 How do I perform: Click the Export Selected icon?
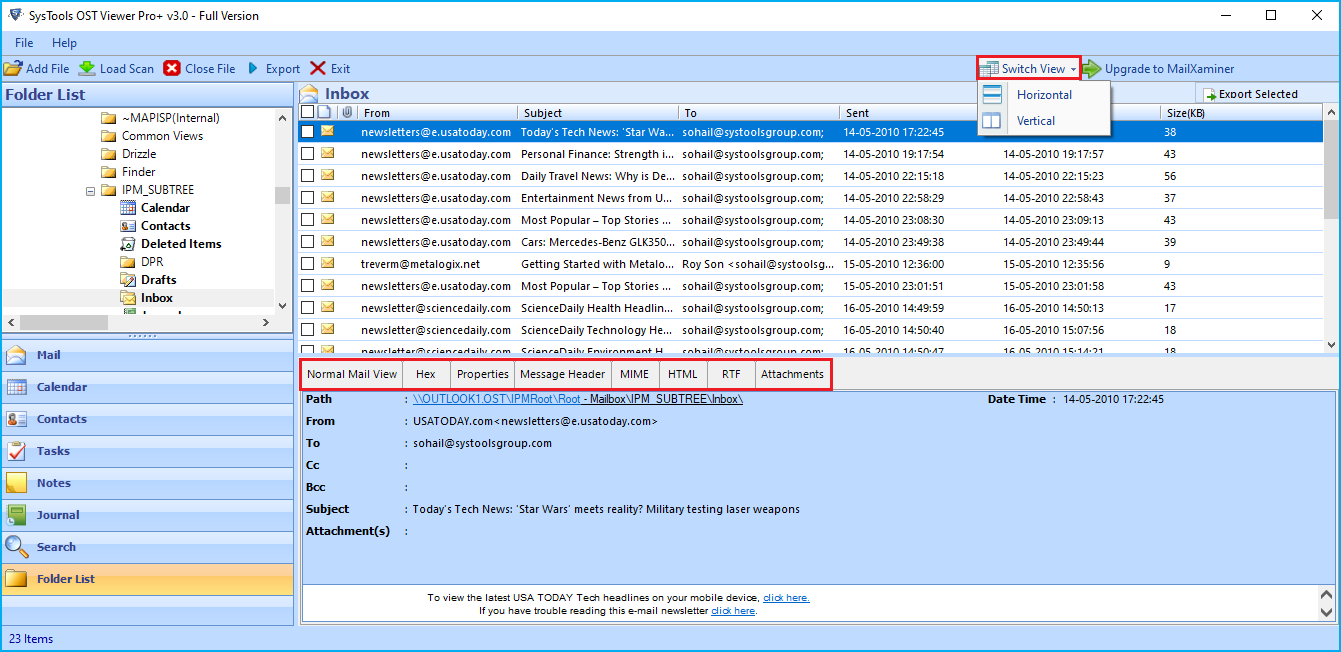click(1210, 94)
